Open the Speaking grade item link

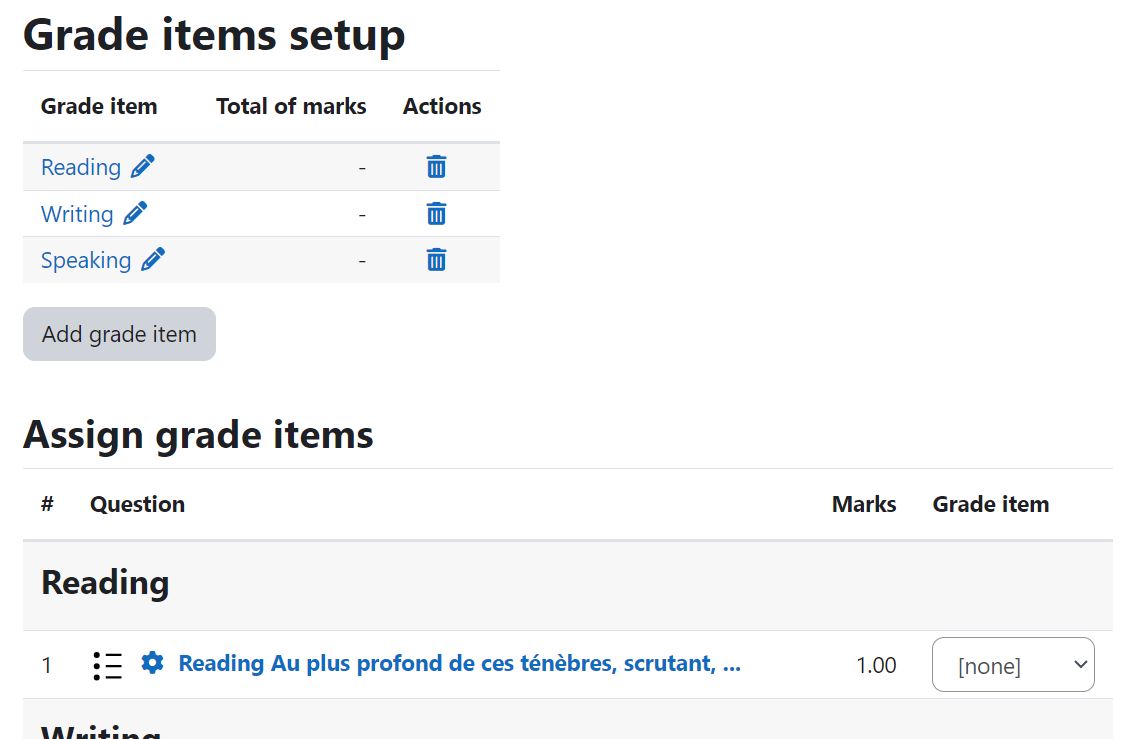86,260
